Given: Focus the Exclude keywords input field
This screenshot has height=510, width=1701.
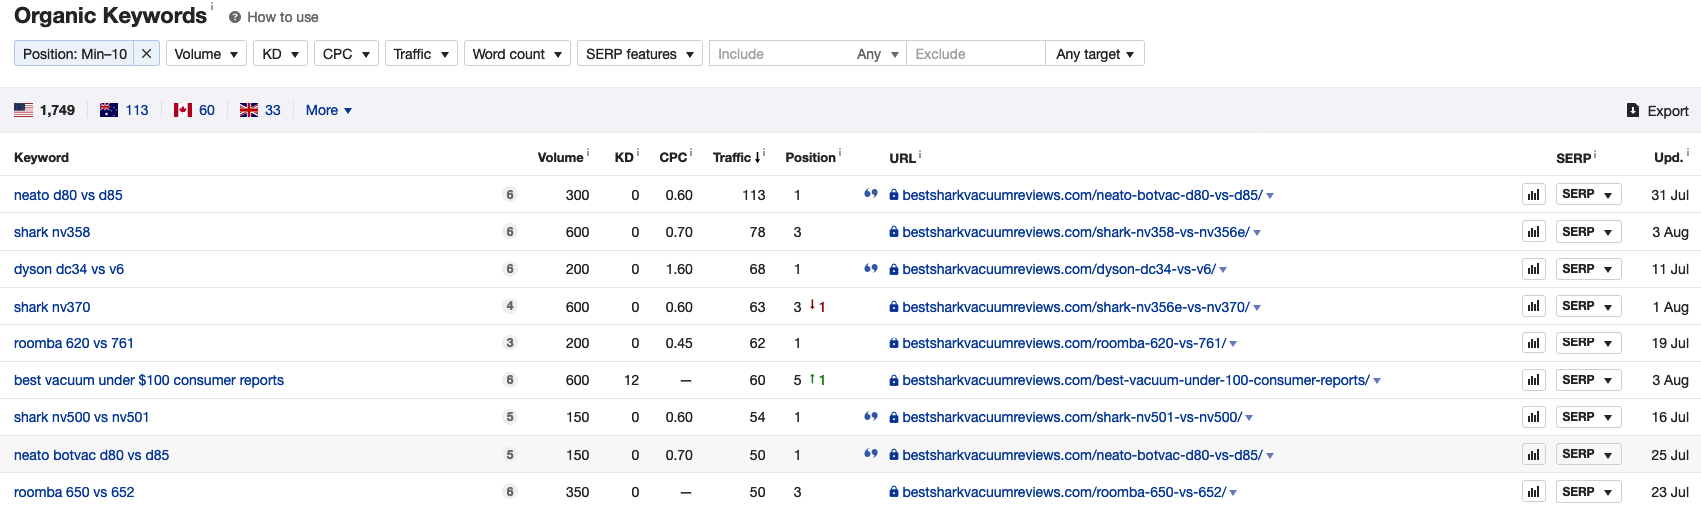Looking at the screenshot, I should [975, 54].
